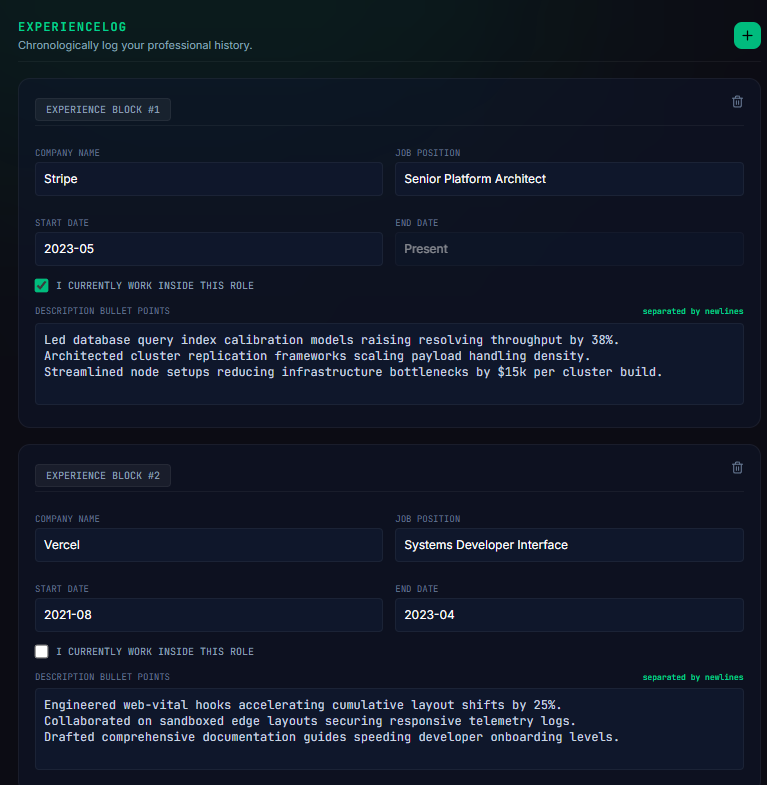Click Description Bullet Points label in Block #1
Image resolution: width=767 pixels, height=785 pixels.
(102, 311)
